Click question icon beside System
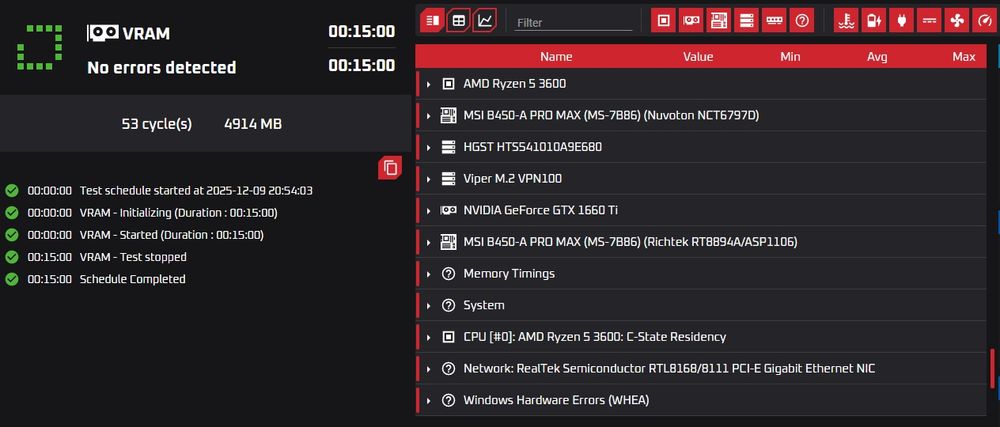This screenshot has width=1000, height=427. click(x=448, y=305)
